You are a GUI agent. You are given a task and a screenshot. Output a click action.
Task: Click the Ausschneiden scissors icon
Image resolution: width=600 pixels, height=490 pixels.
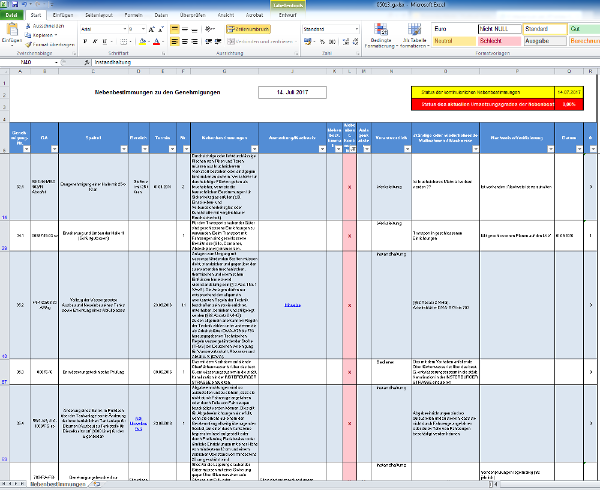click(29, 27)
